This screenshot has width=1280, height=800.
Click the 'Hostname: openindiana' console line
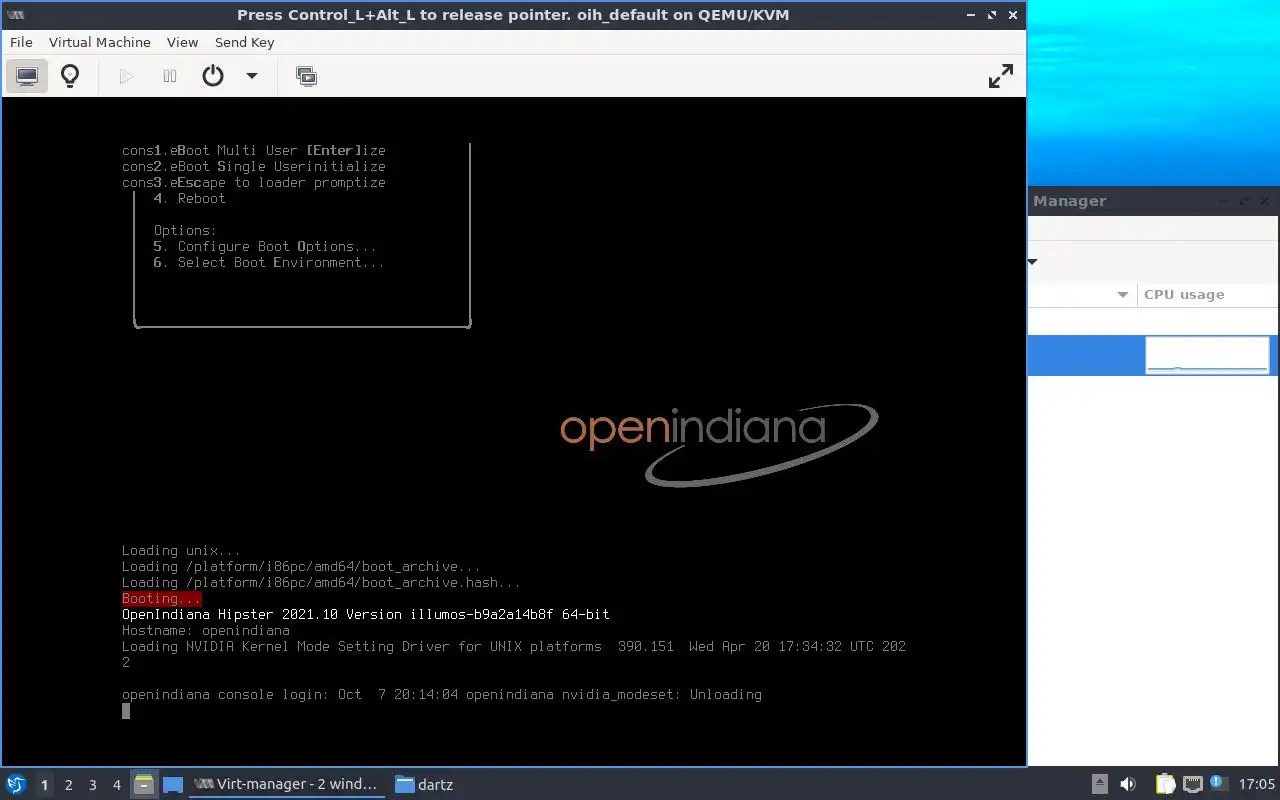tap(206, 630)
